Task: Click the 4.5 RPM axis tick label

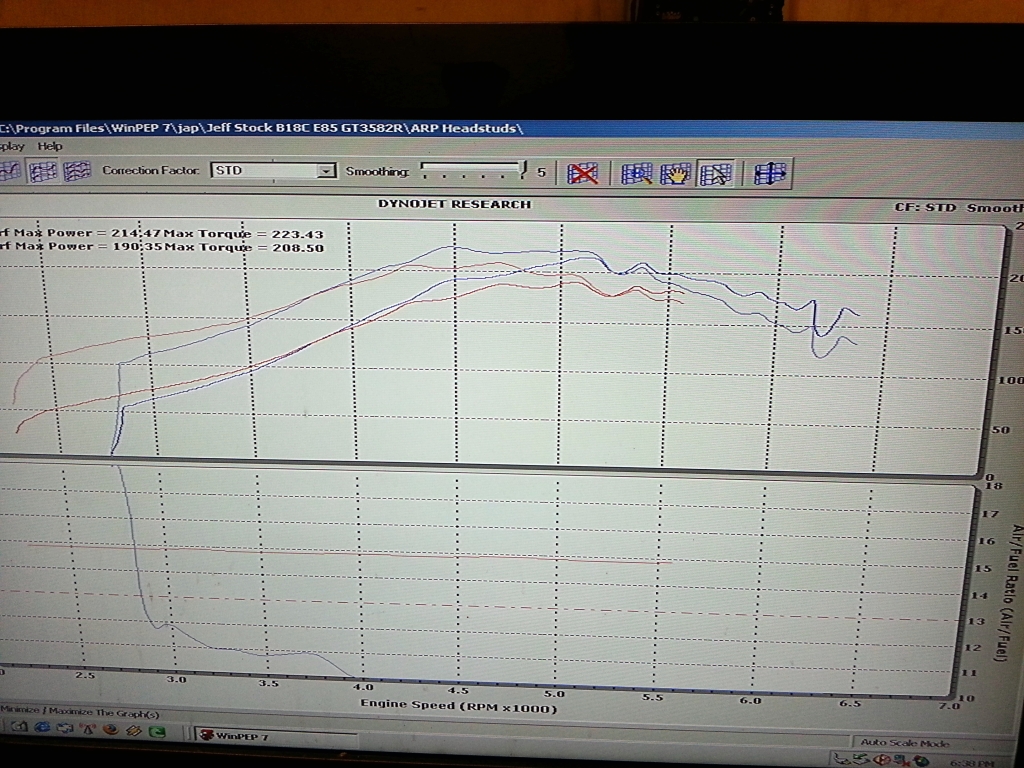Action: [x=458, y=691]
